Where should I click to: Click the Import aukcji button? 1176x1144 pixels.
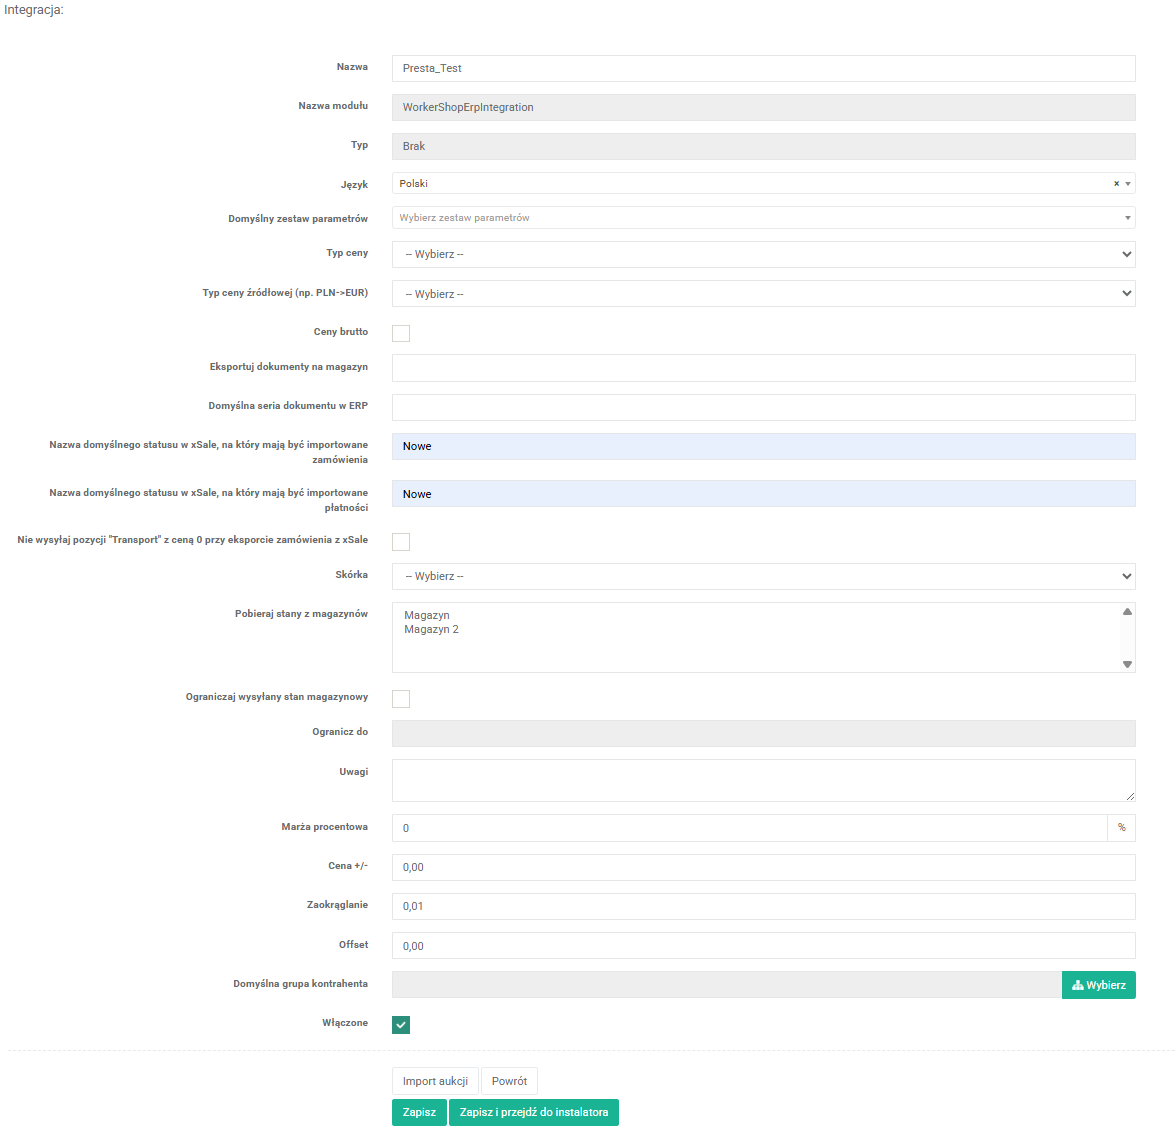point(435,1081)
